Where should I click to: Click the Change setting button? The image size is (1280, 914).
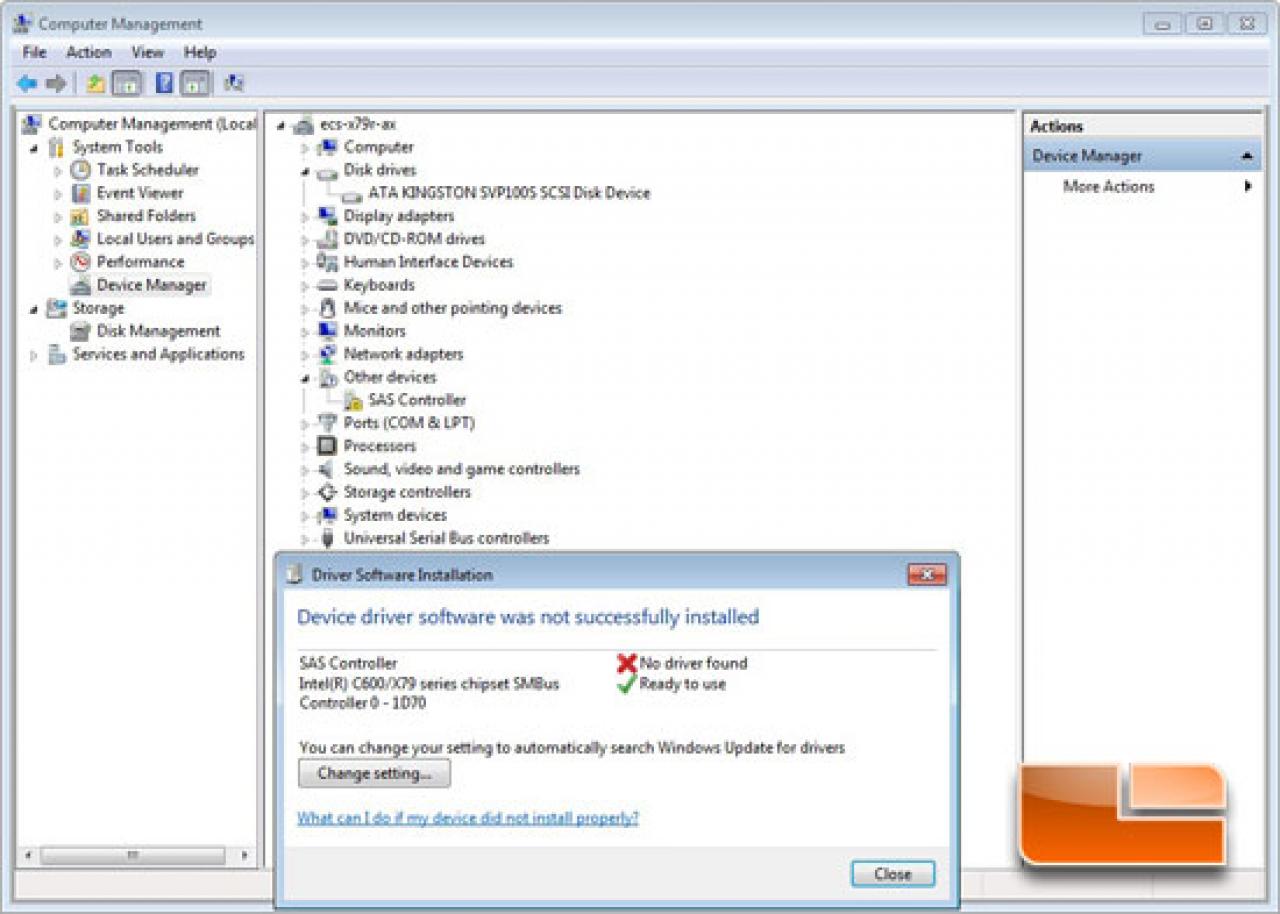click(x=374, y=773)
